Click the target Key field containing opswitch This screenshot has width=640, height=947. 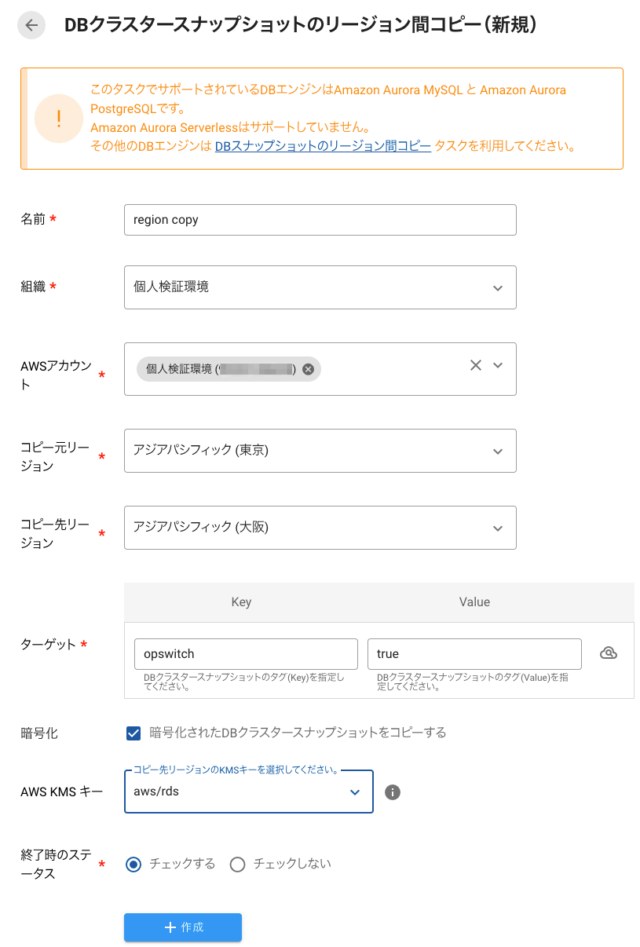245,651
